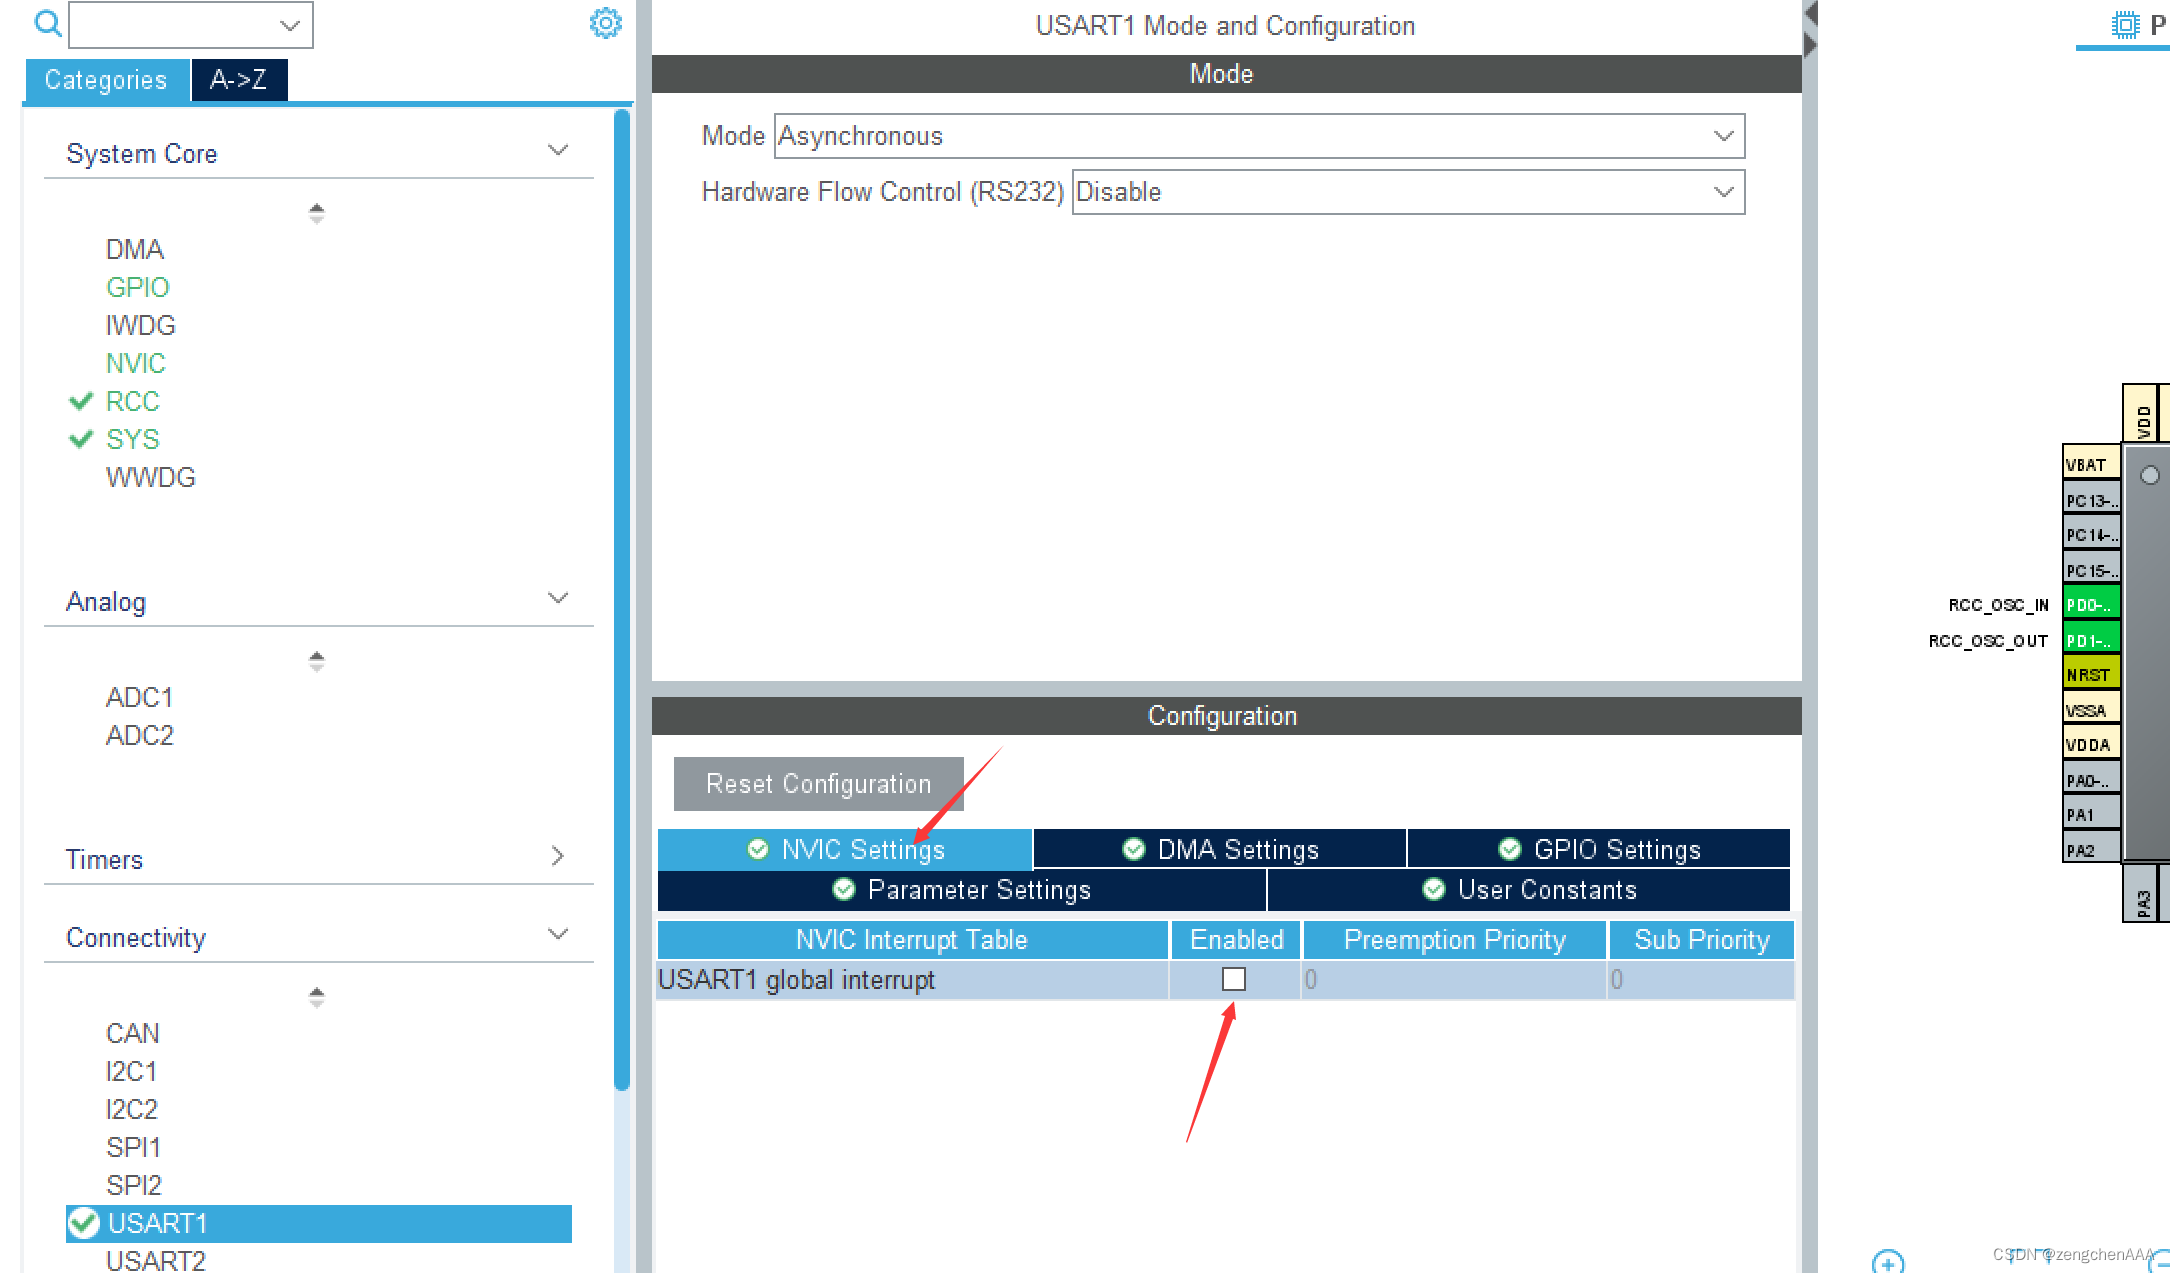This screenshot has width=2170, height=1273.
Task: Click the Reset Configuration button
Action: (818, 784)
